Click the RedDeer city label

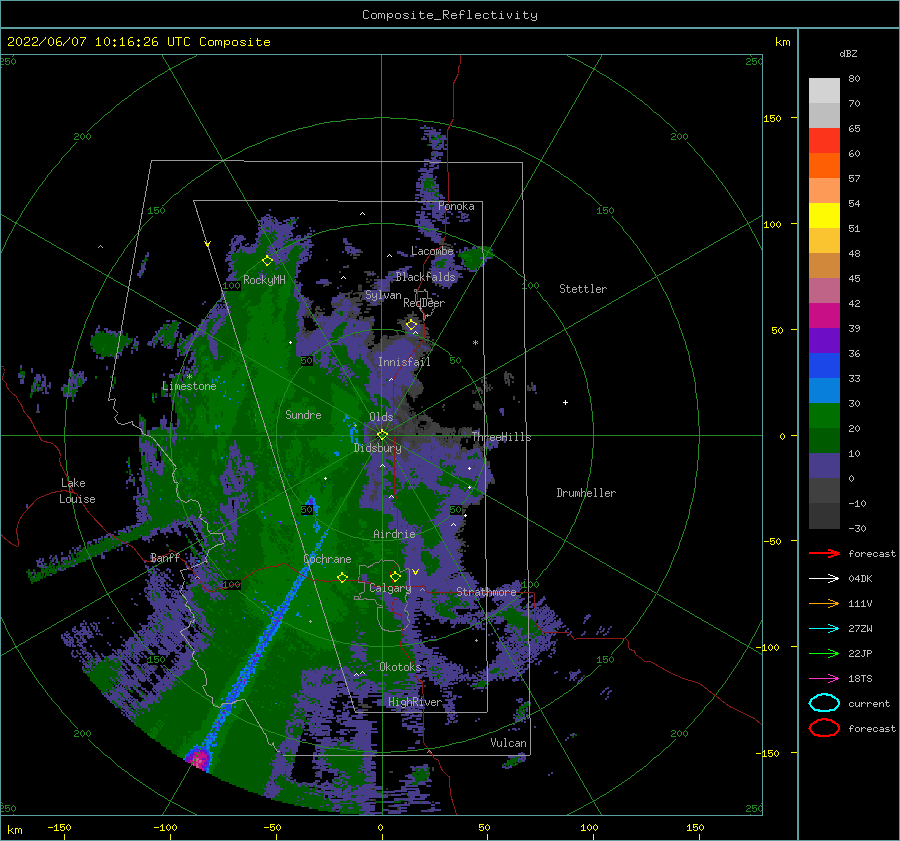pos(424,303)
